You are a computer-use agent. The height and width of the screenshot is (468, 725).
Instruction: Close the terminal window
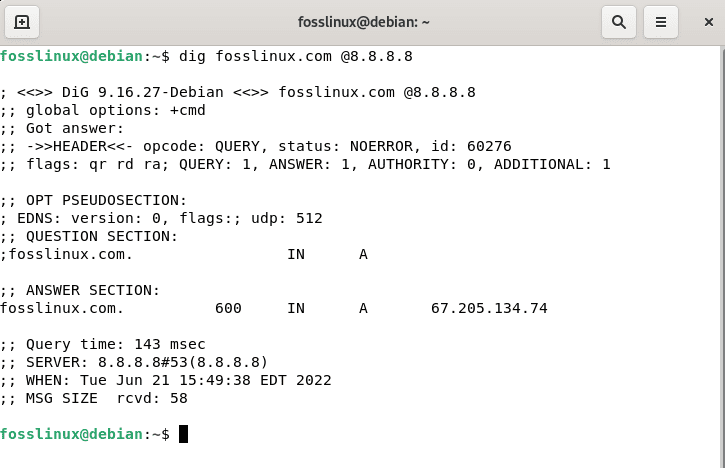[x=708, y=22]
